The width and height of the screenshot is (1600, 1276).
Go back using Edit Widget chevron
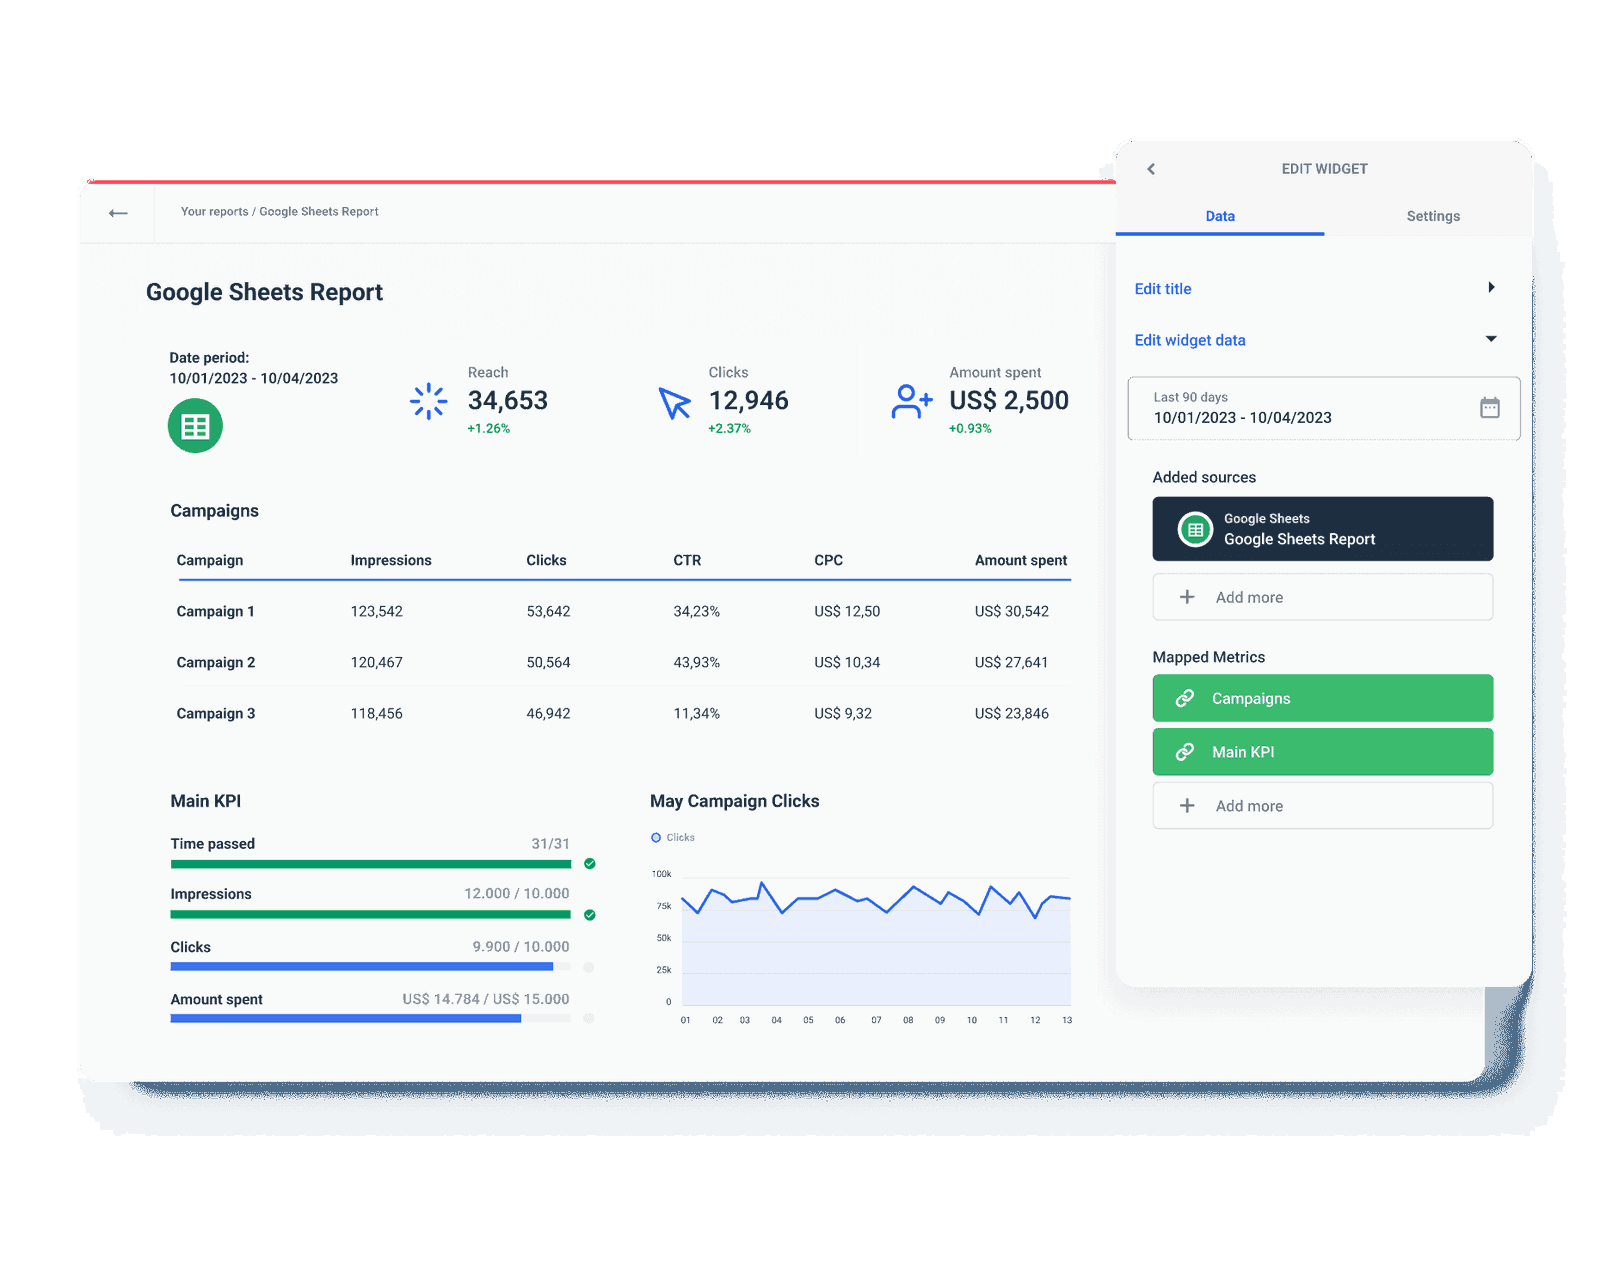click(x=1151, y=169)
